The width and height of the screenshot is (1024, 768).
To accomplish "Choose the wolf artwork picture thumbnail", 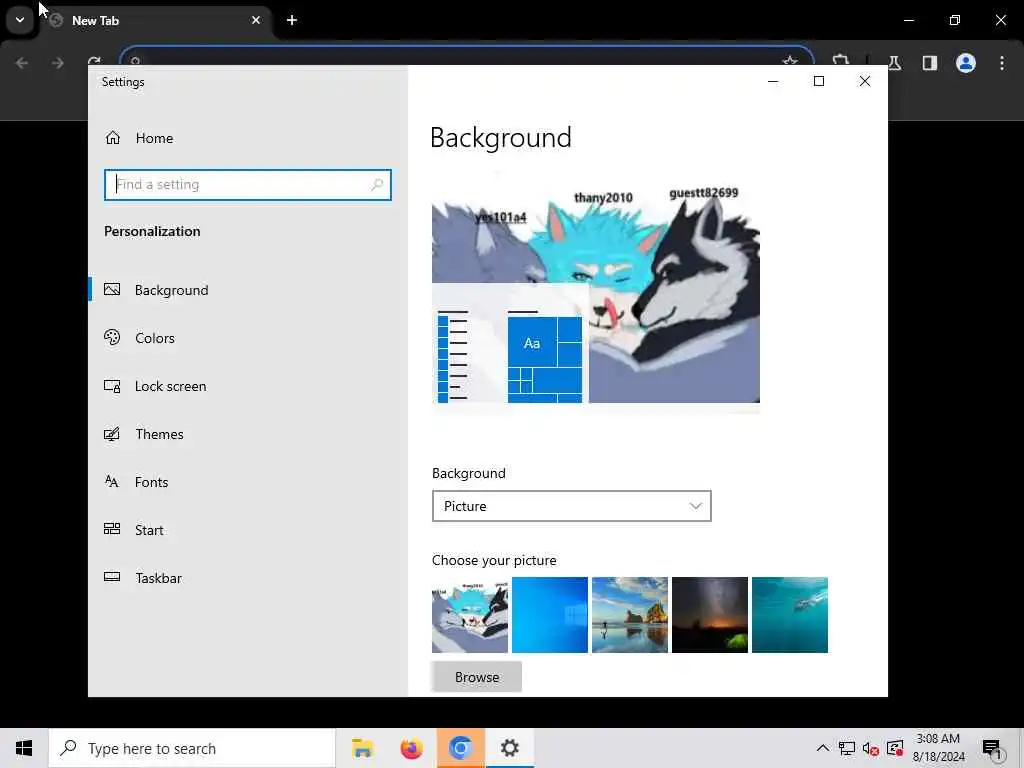I will tap(470, 615).
